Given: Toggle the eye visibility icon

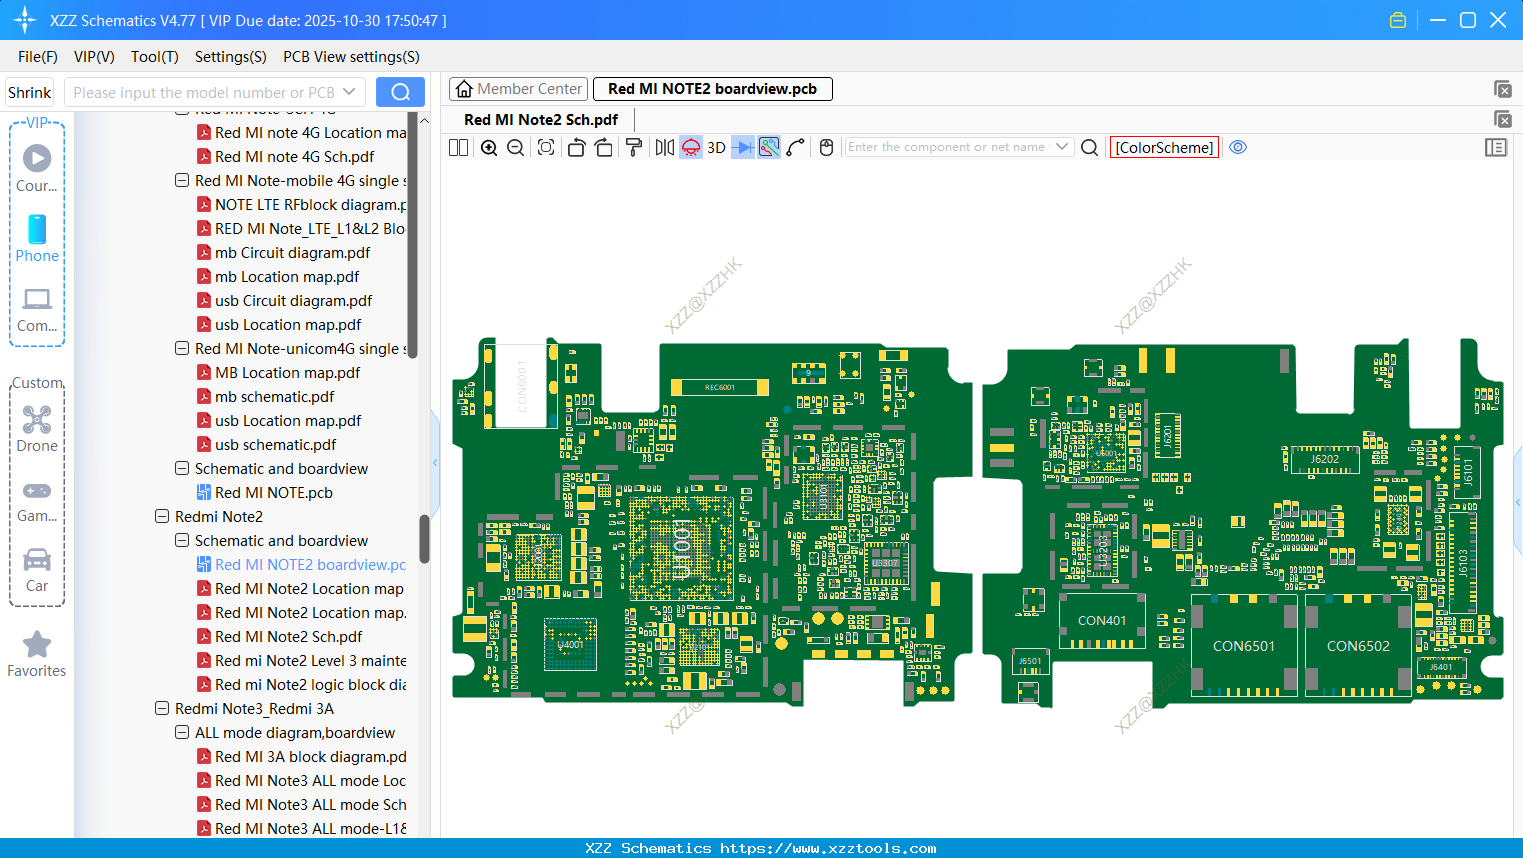Looking at the screenshot, I should tap(1238, 147).
